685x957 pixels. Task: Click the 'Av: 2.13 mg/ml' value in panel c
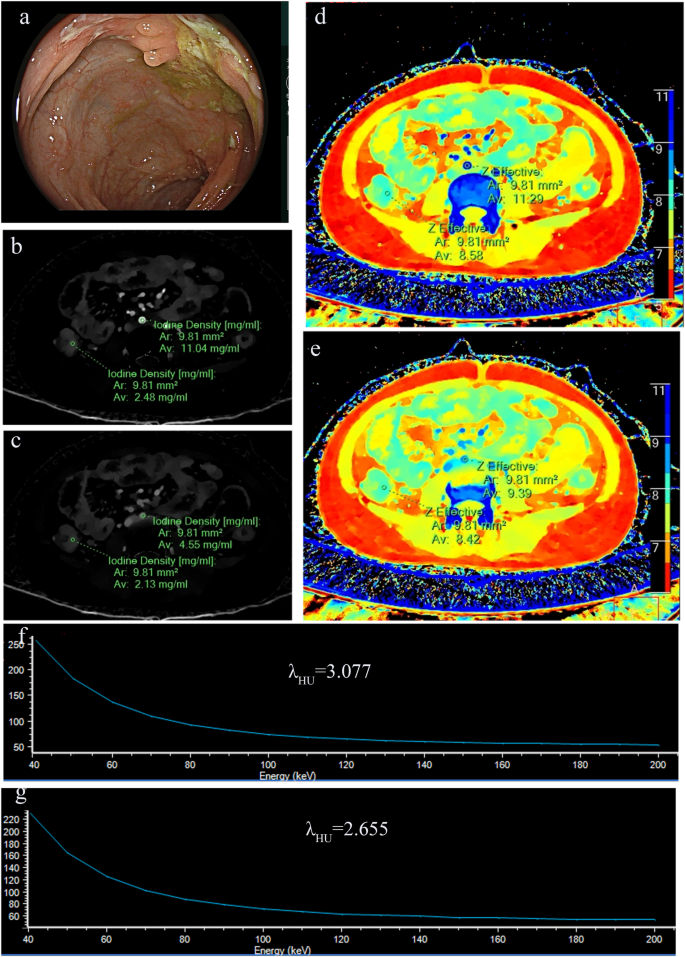coord(151,584)
